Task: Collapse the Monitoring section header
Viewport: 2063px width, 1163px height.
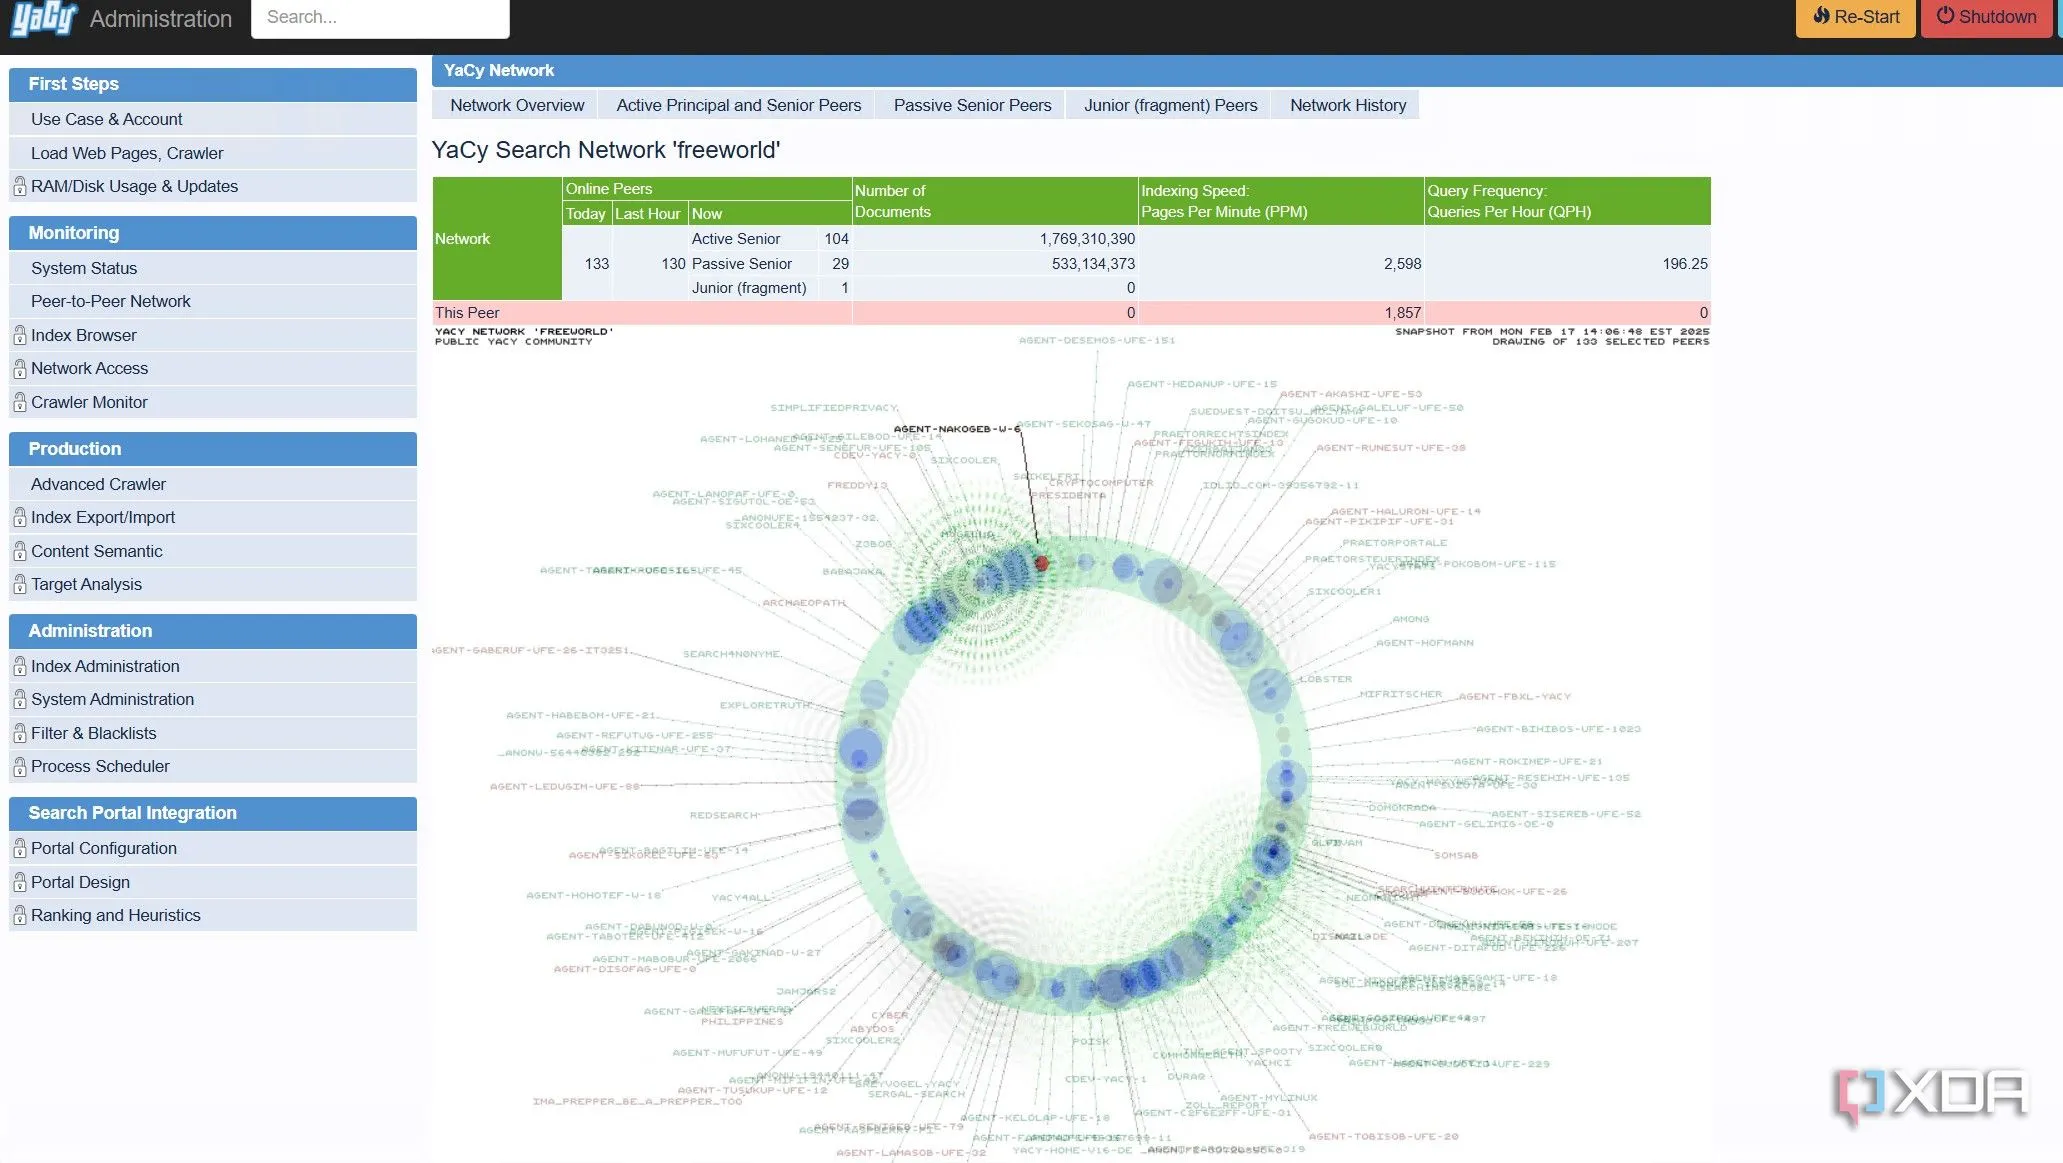Action: (212, 233)
